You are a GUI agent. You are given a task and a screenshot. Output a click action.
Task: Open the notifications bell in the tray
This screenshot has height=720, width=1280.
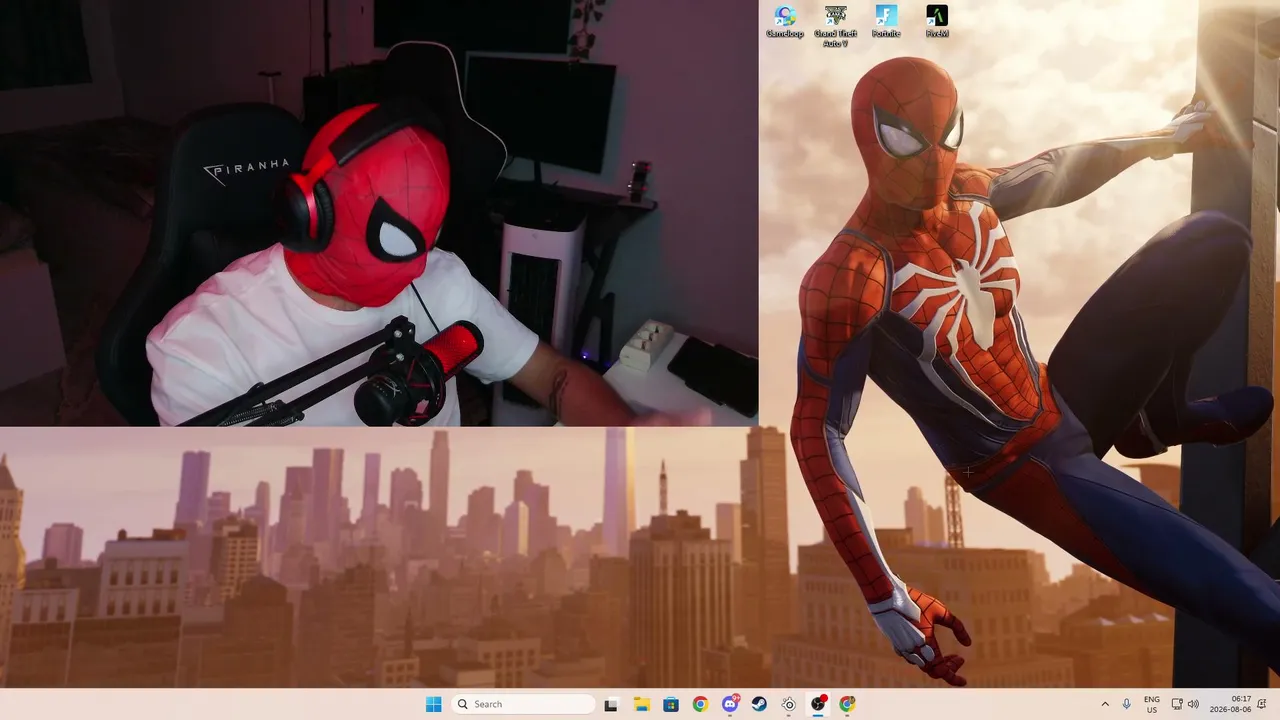coord(1262,704)
